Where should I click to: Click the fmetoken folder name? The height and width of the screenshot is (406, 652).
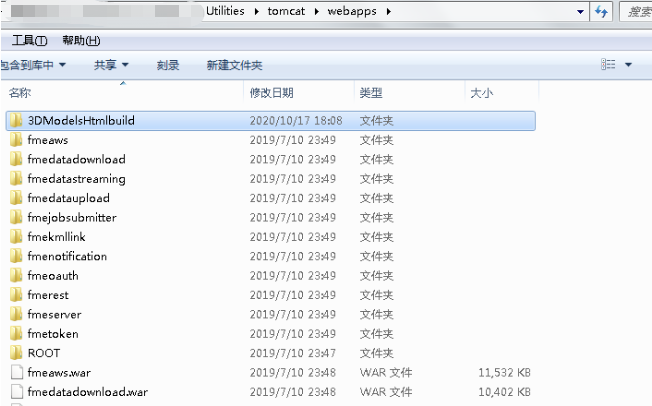(52, 333)
